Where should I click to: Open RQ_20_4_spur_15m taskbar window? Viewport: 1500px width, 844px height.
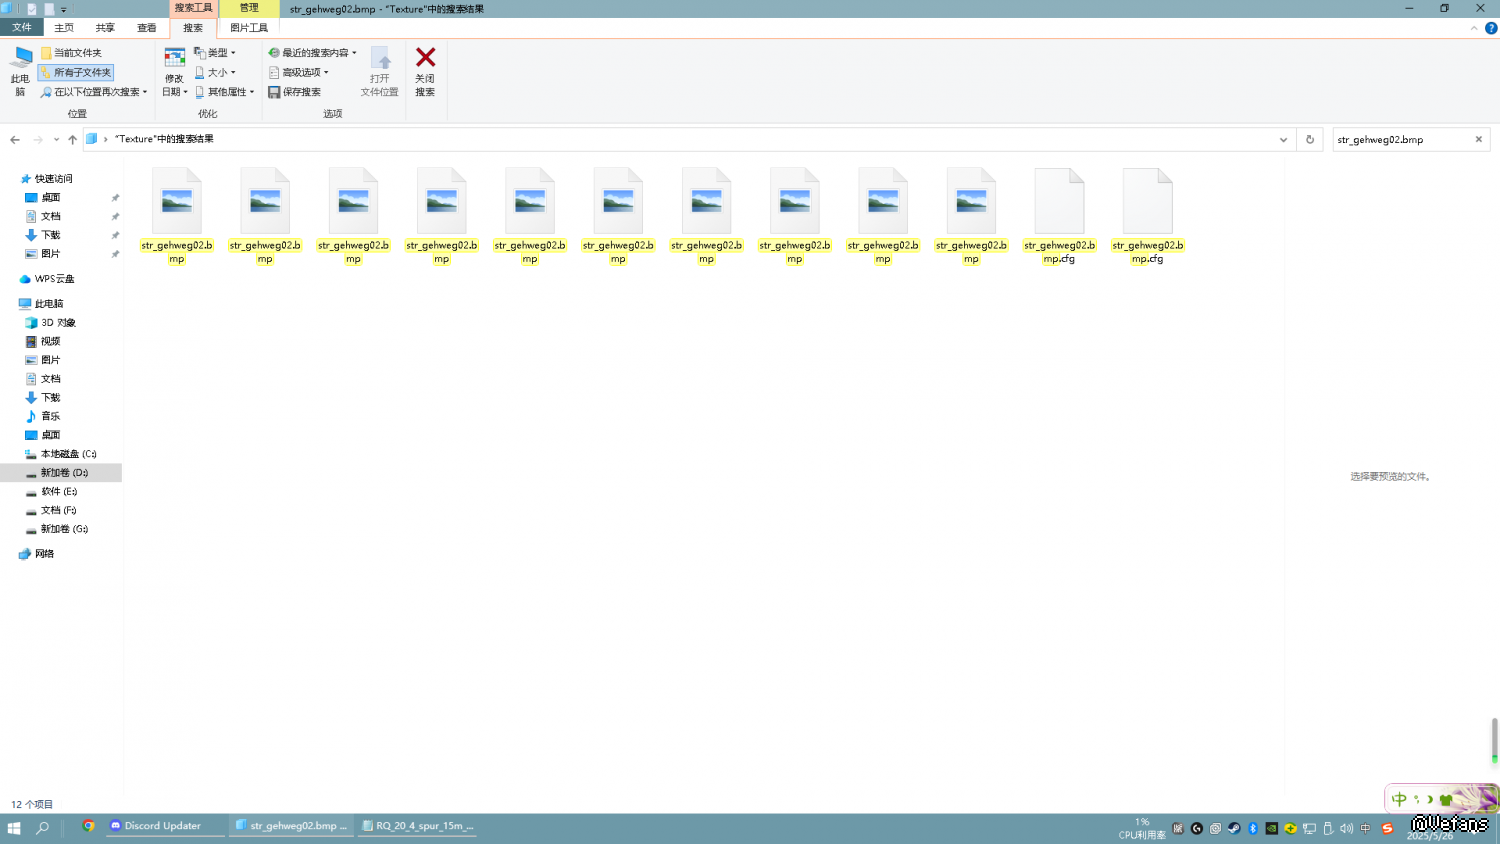pos(418,827)
